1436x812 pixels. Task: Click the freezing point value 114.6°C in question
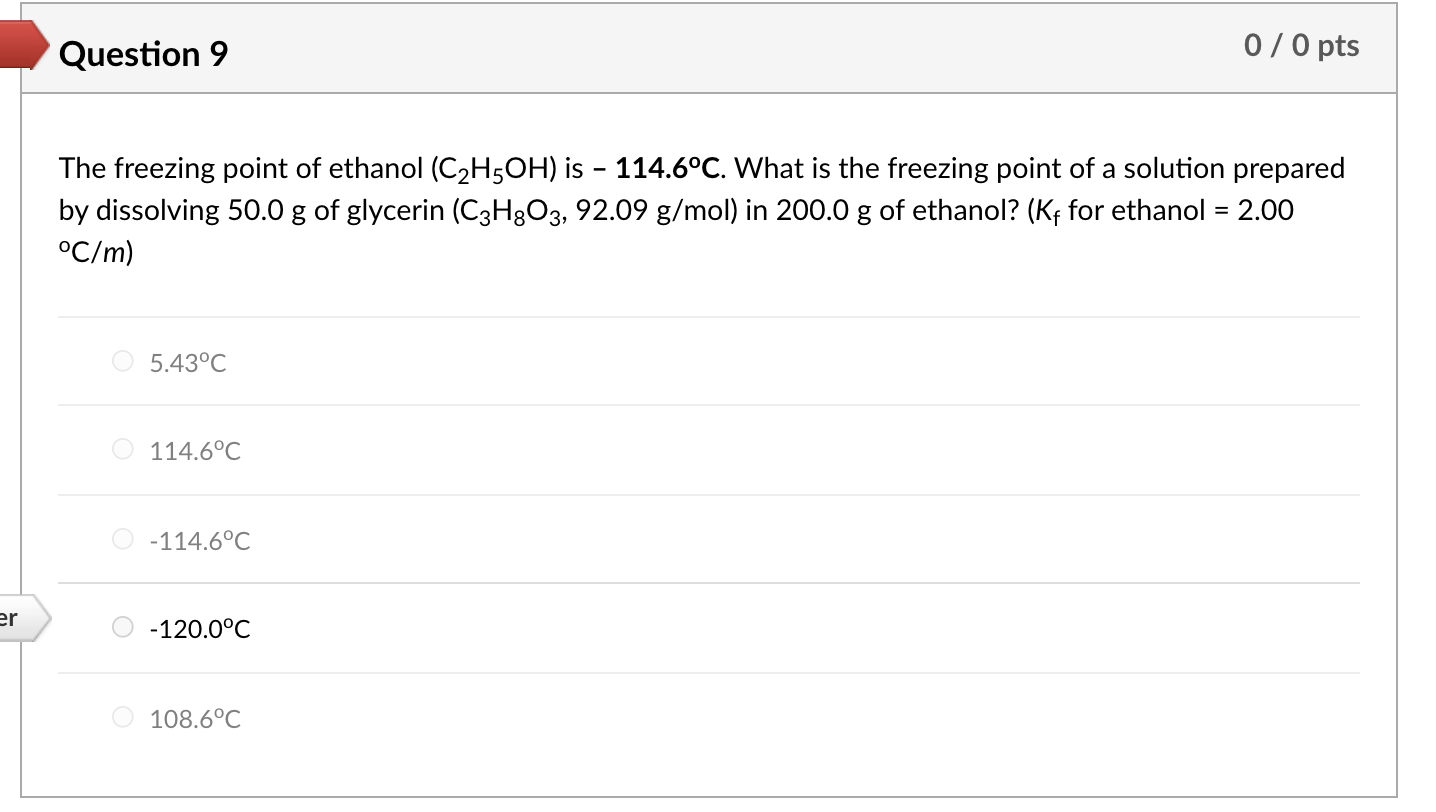coord(666,168)
